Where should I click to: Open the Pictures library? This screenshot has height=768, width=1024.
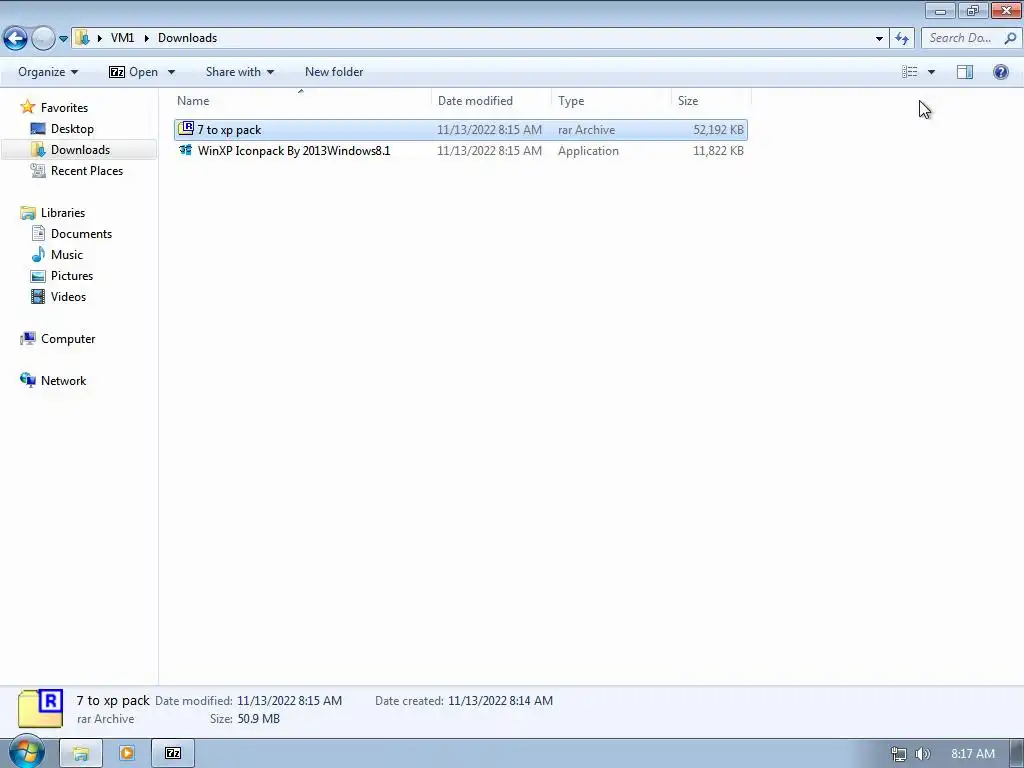(x=72, y=276)
